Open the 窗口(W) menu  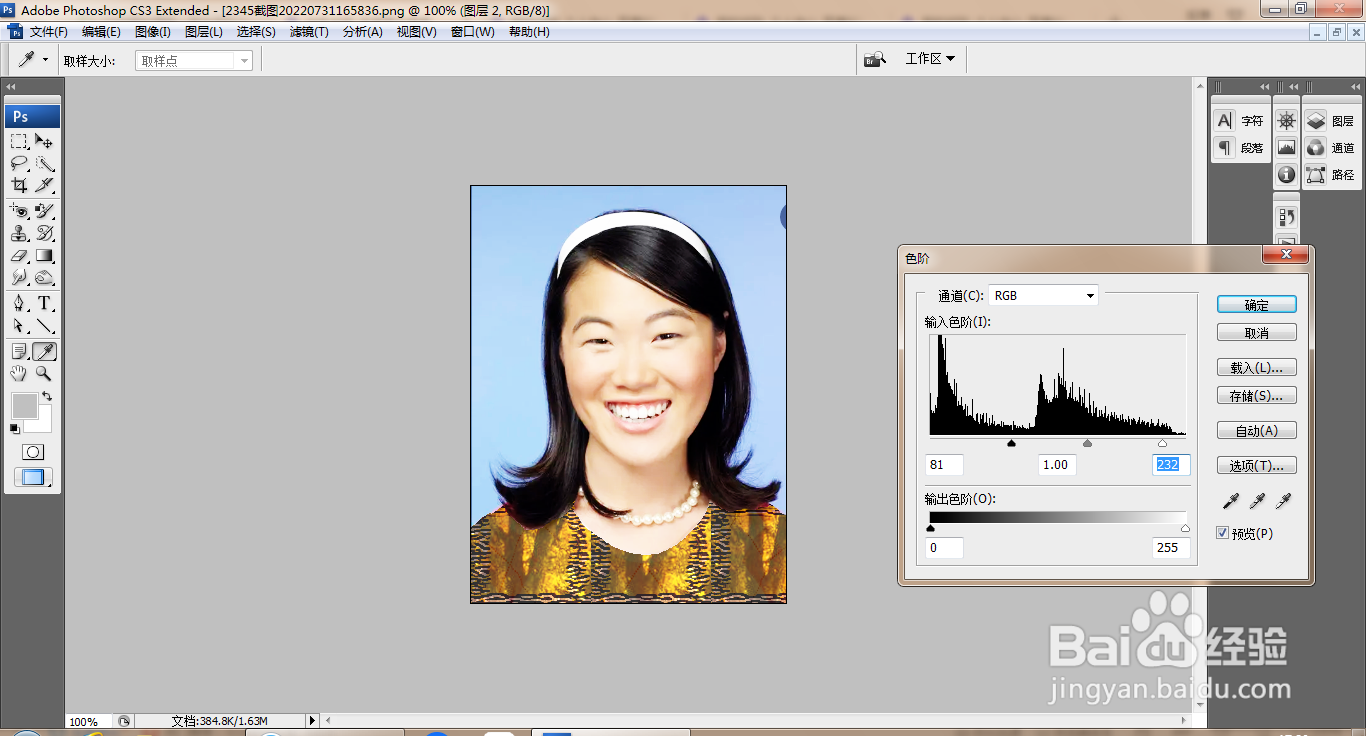click(472, 32)
